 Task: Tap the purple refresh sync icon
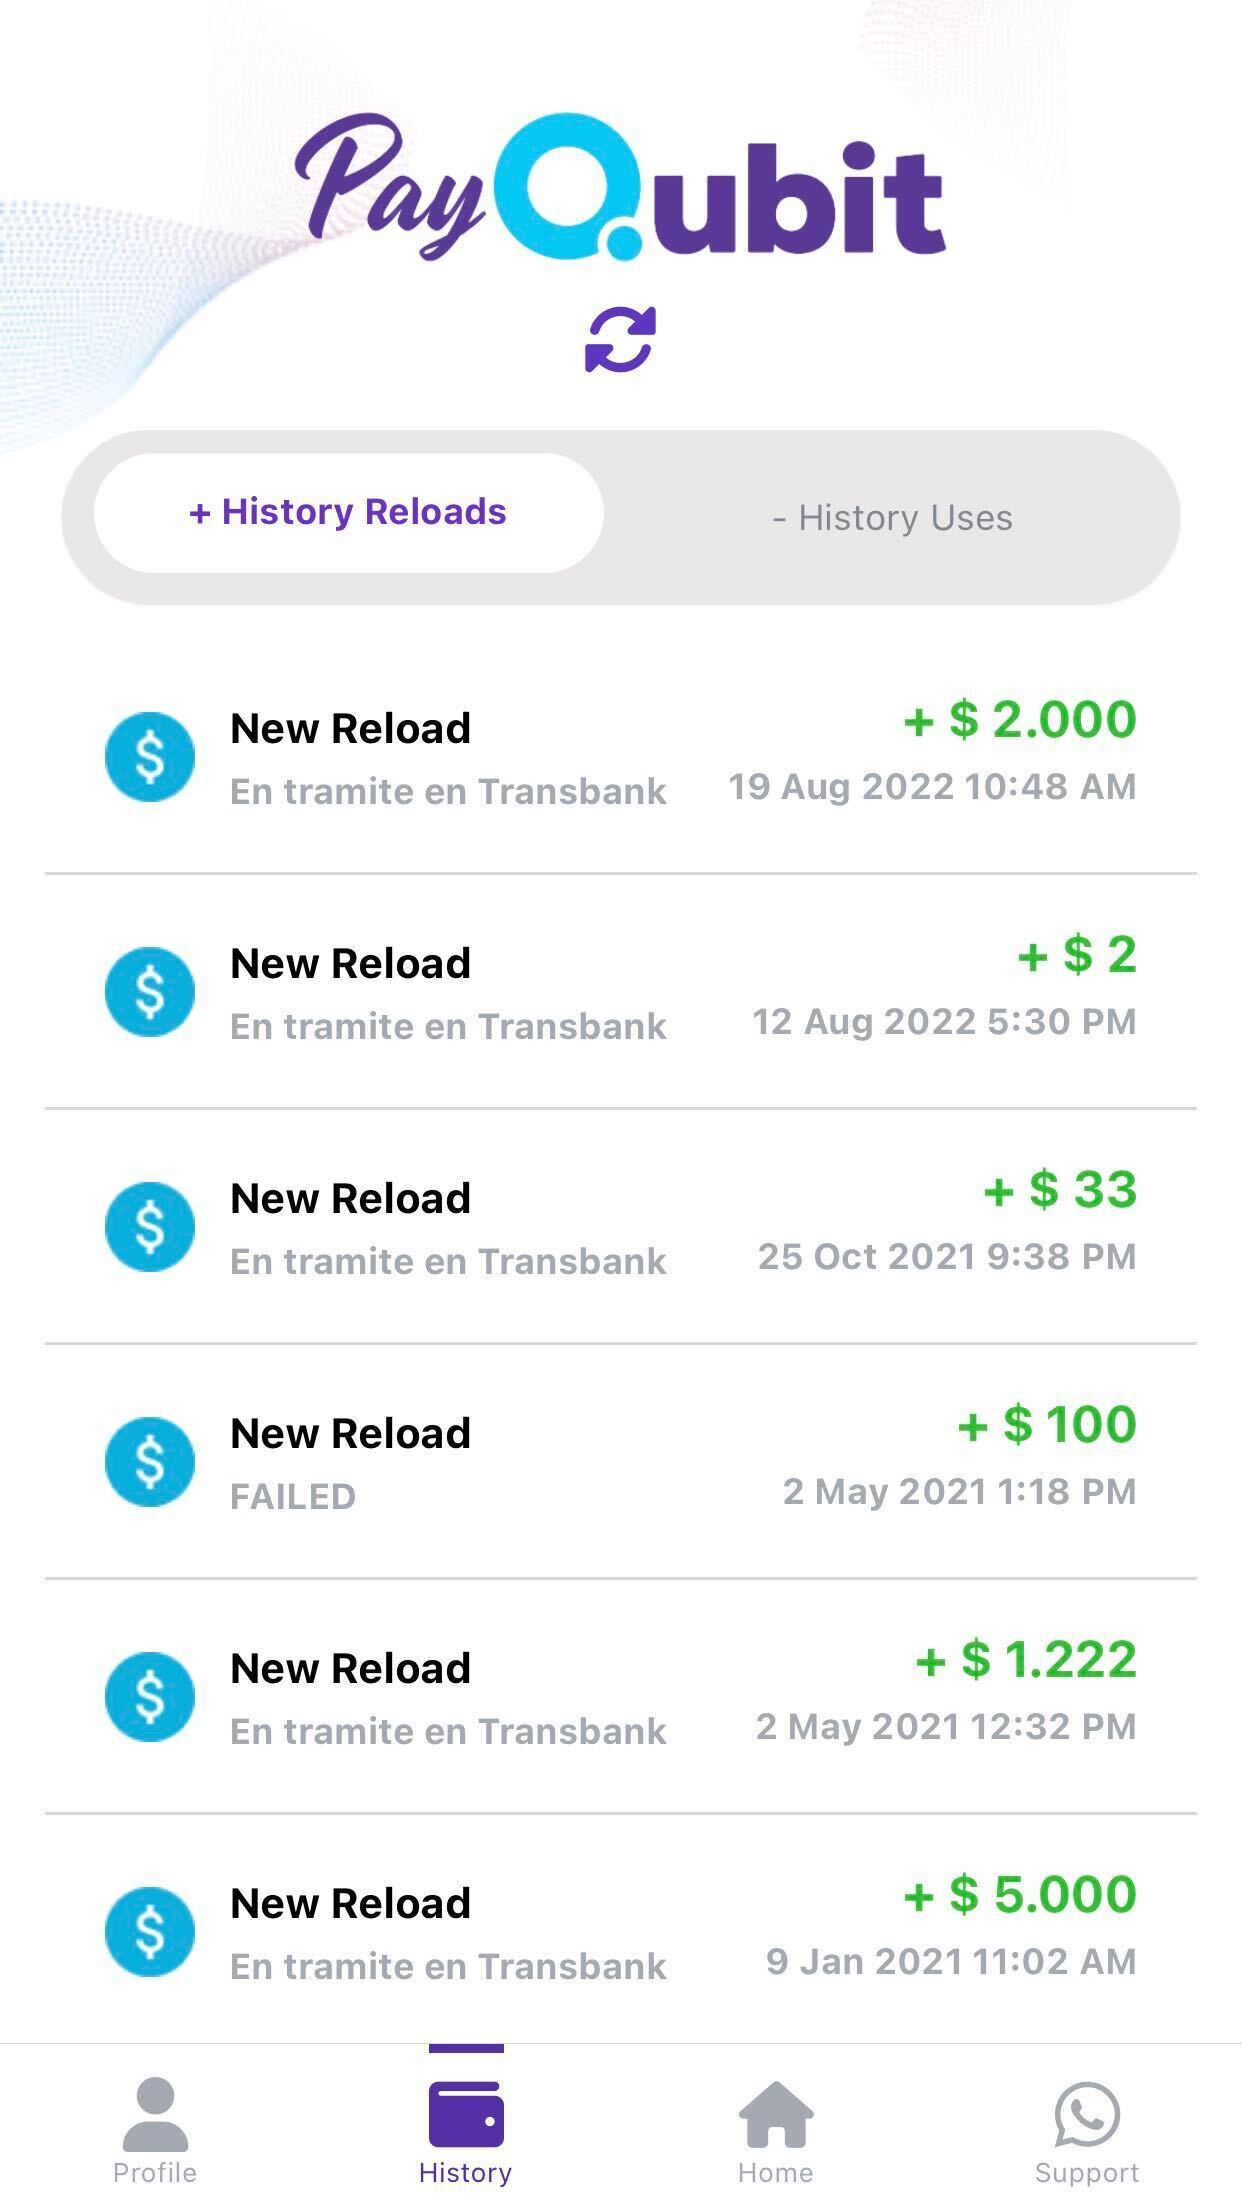620,340
